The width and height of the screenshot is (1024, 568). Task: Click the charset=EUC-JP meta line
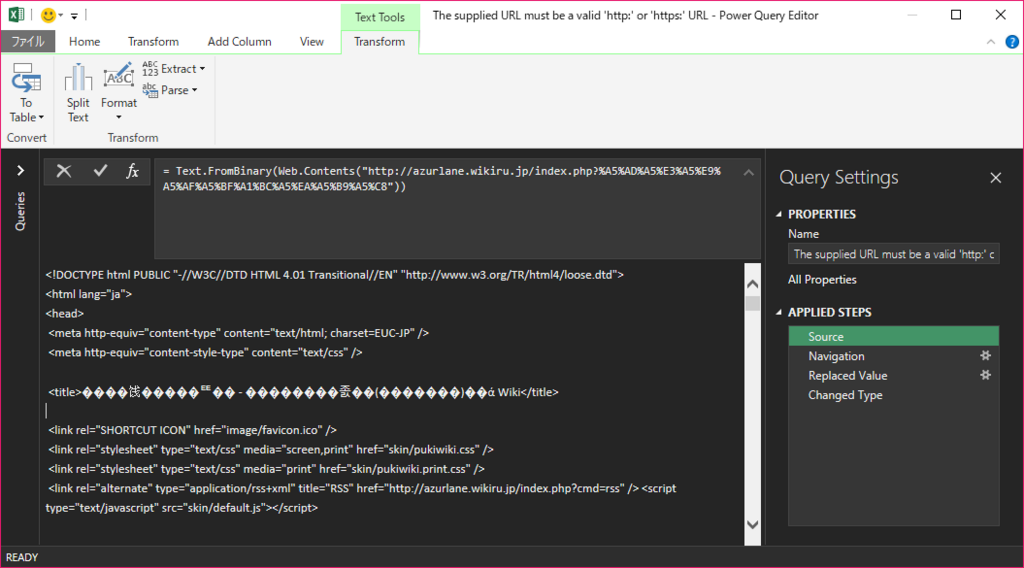point(238,333)
